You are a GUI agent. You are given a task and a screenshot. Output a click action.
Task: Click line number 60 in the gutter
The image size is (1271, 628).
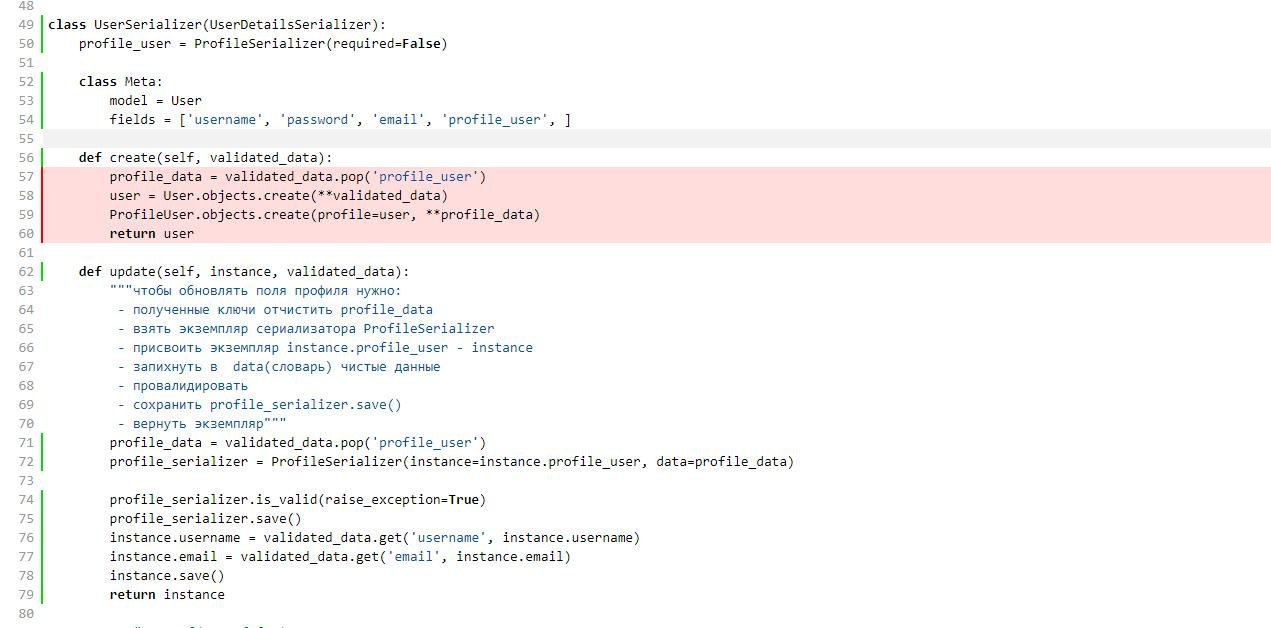(26, 234)
